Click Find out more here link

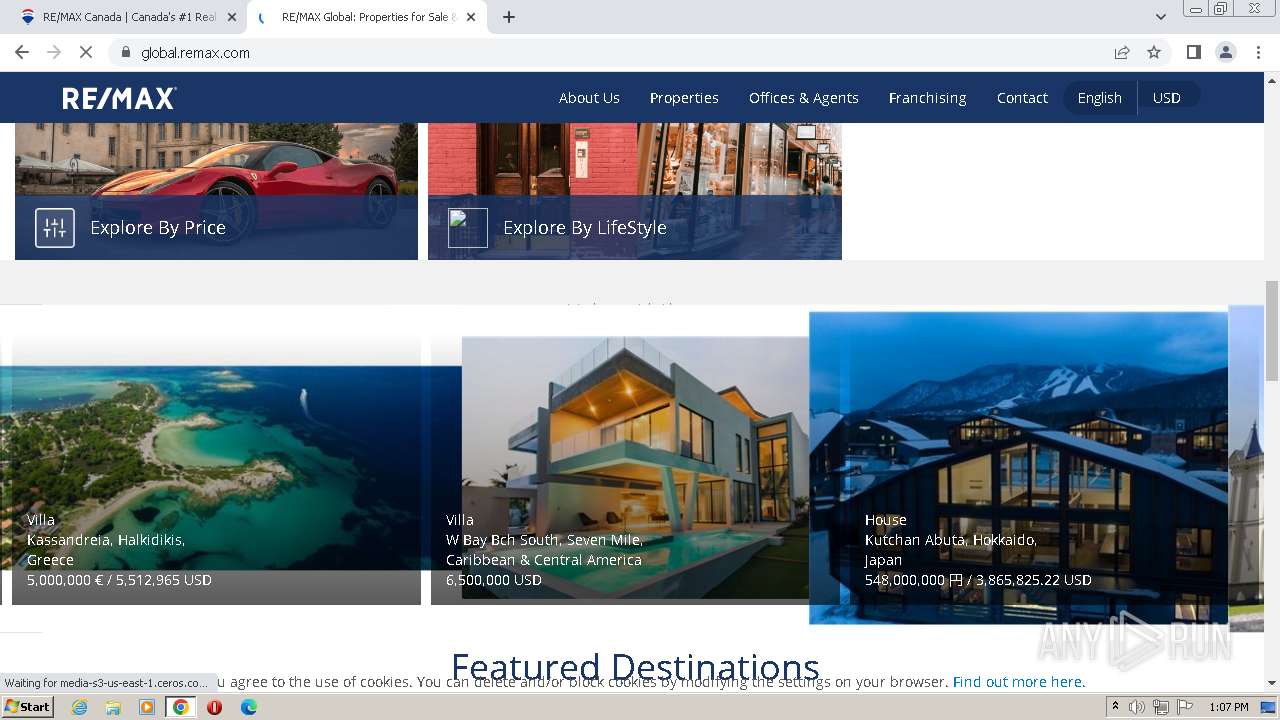click(x=1018, y=682)
